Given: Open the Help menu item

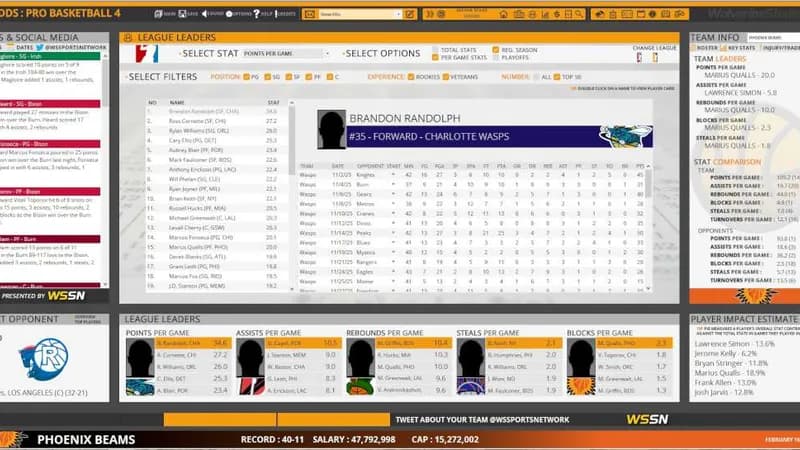Looking at the screenshot, I should pos(263,14).
